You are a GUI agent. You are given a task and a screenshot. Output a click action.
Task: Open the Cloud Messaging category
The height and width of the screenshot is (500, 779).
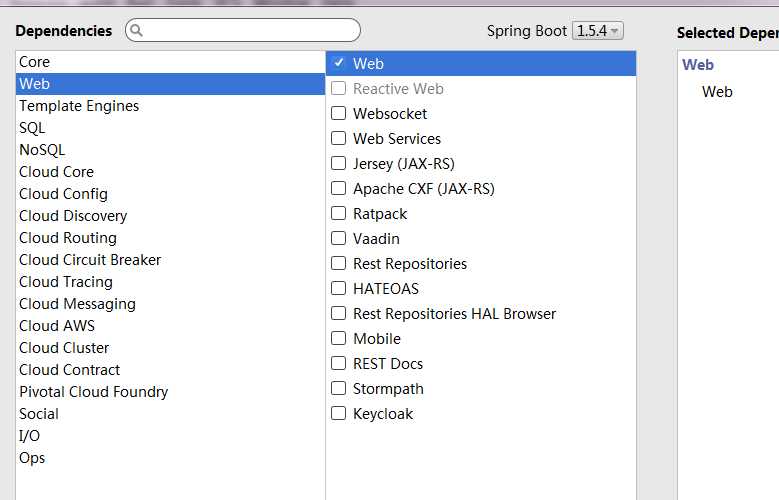(x=170, y=304)
